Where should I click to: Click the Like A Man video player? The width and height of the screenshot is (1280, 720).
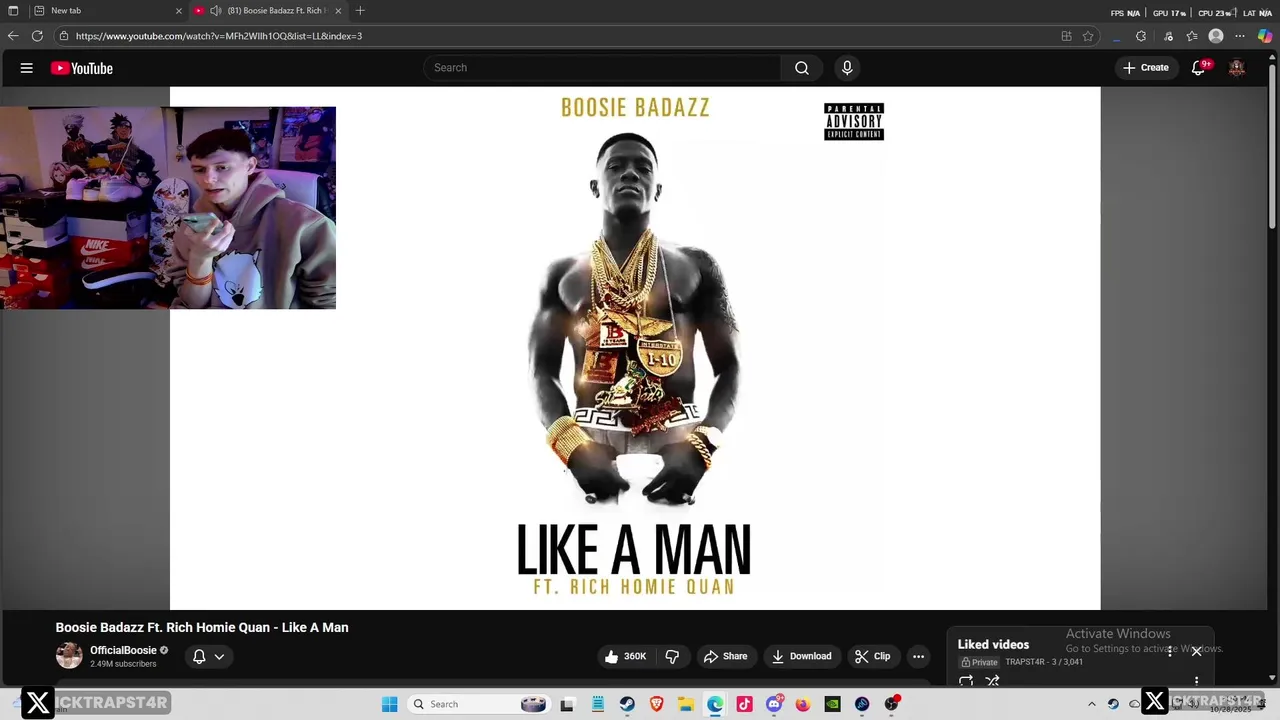pos(635,348)
